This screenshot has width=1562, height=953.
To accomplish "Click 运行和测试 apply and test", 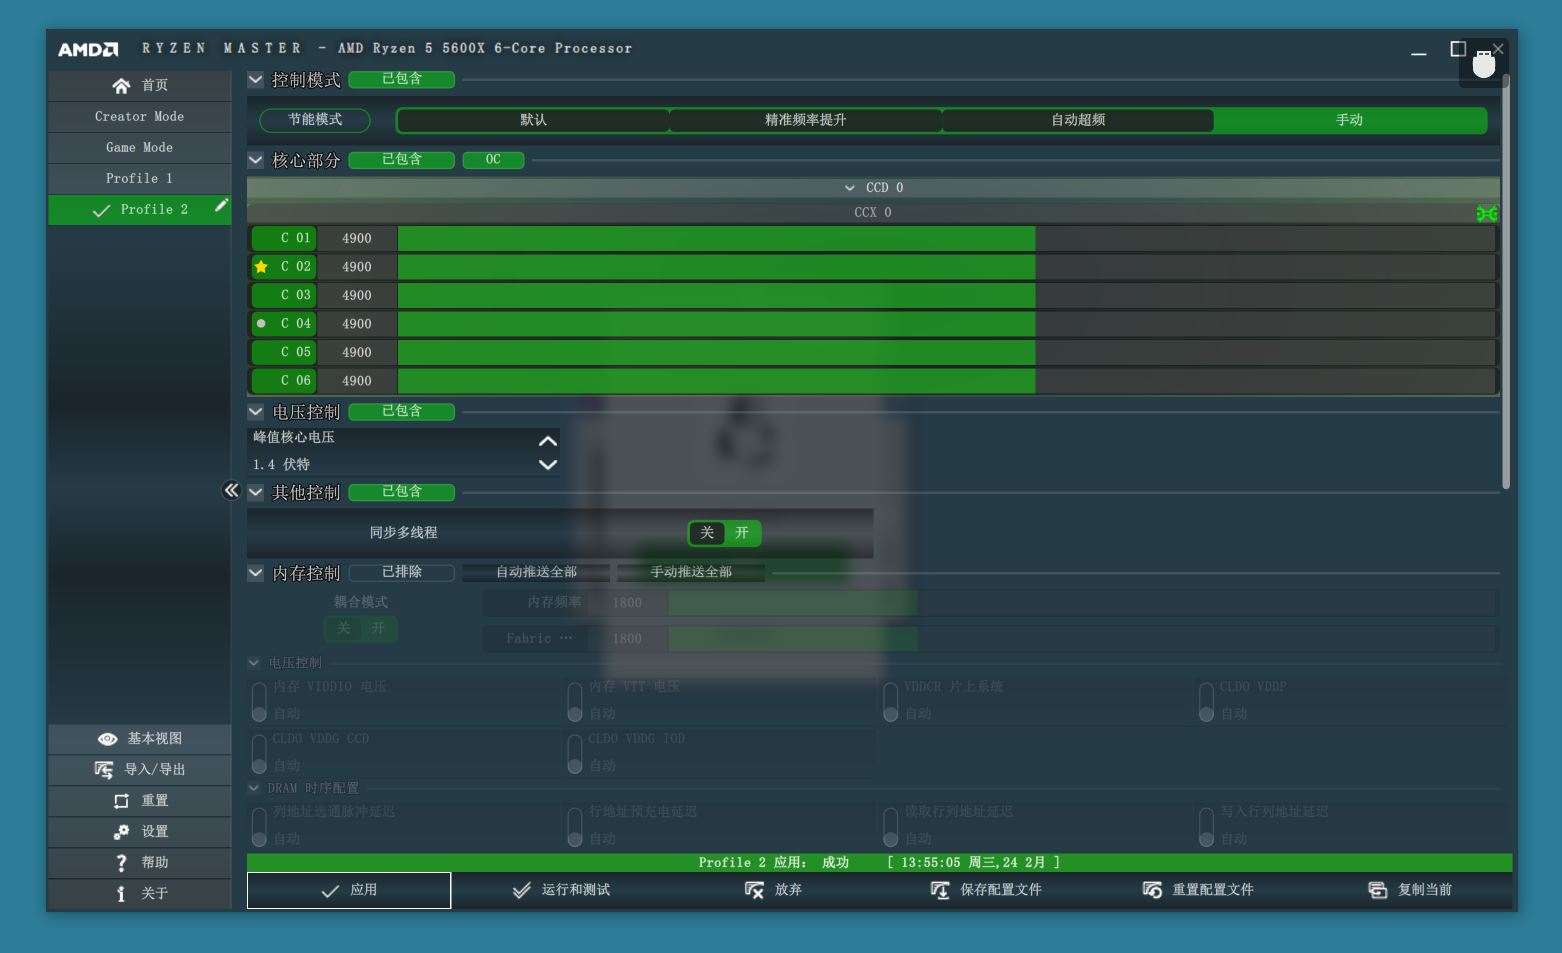I will tap(561, 890).
